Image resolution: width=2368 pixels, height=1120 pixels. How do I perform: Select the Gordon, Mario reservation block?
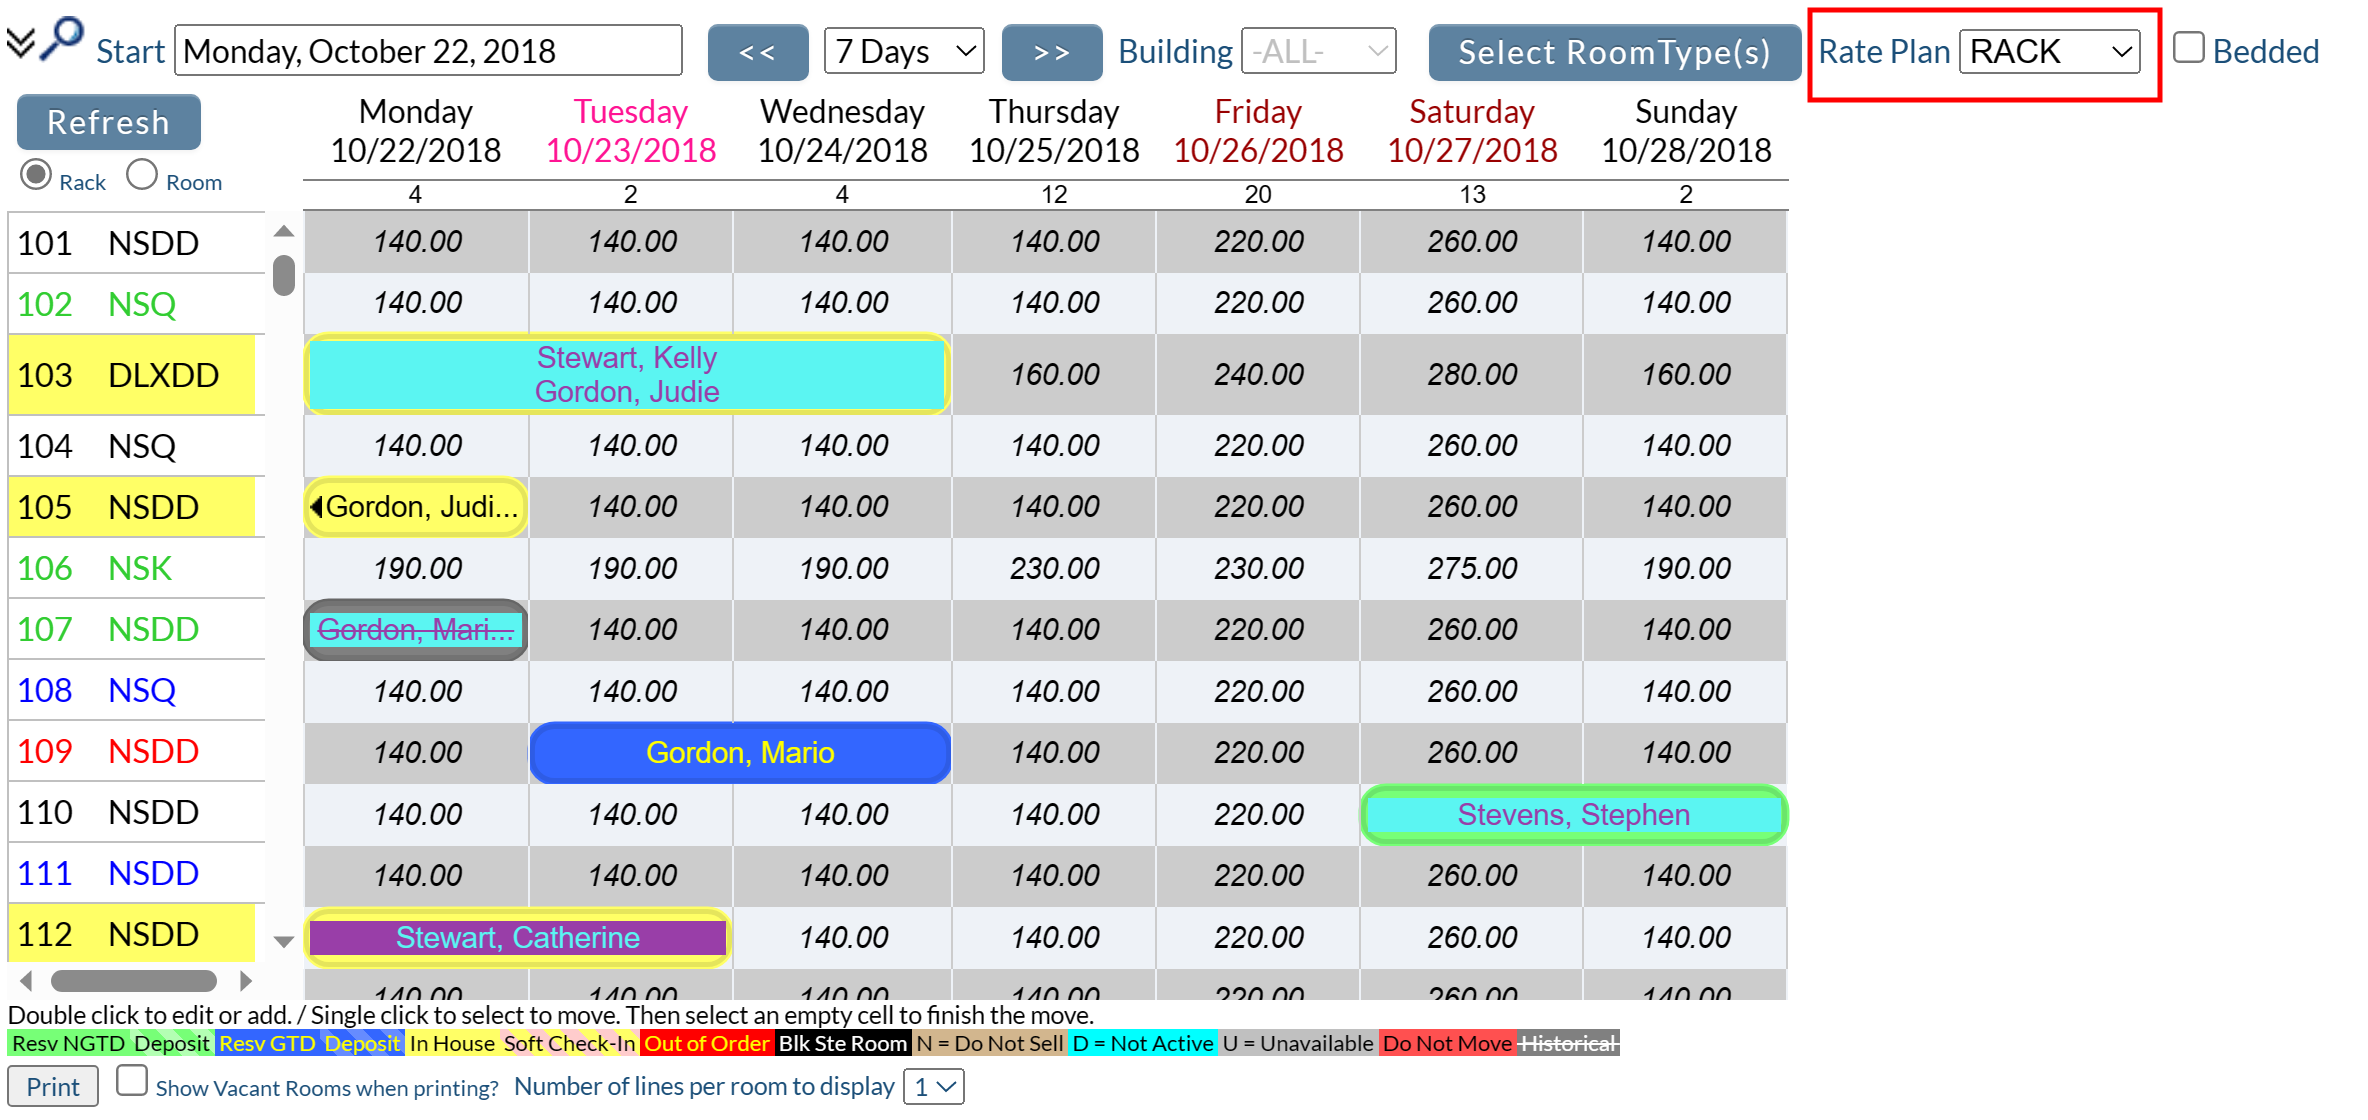[x=740, y=753]
